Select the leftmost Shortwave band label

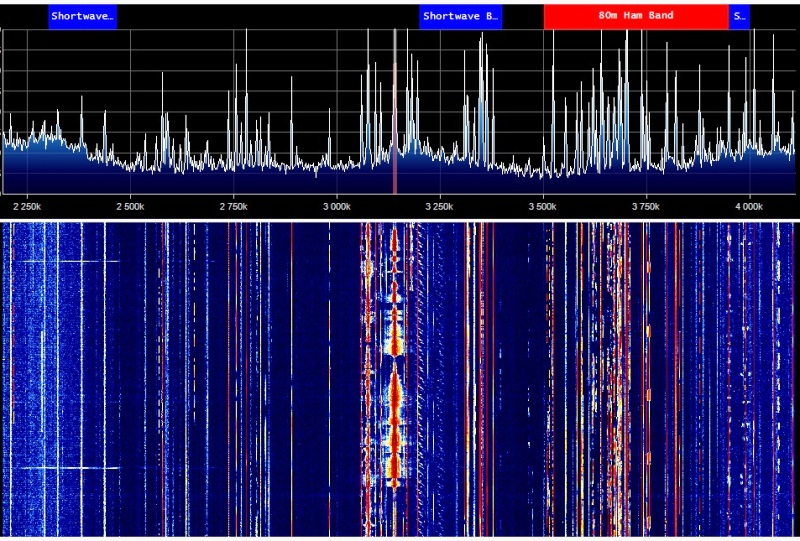(83, 16)
